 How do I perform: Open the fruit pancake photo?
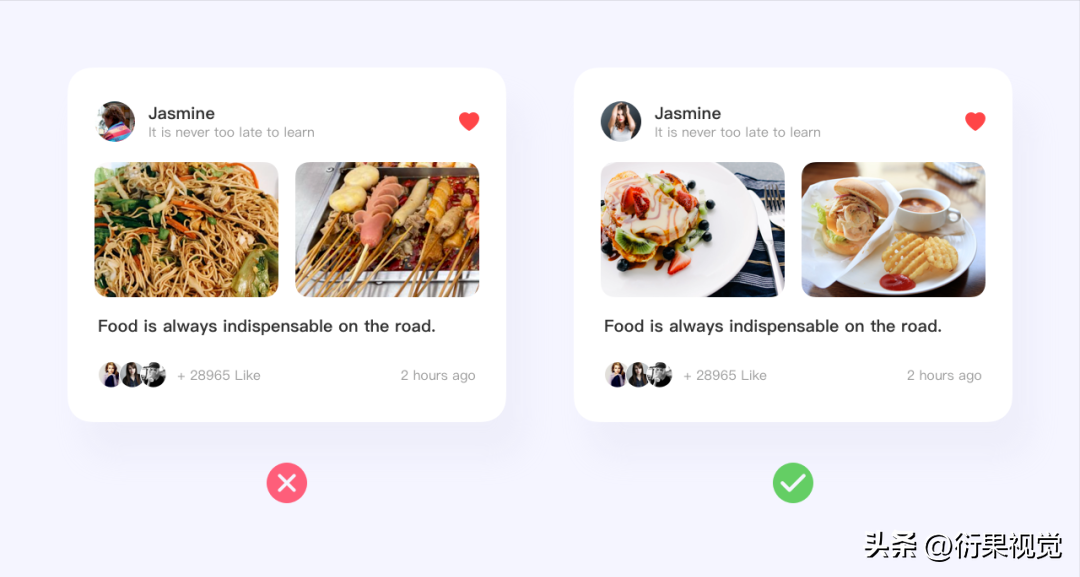click(x=692, y=229)
